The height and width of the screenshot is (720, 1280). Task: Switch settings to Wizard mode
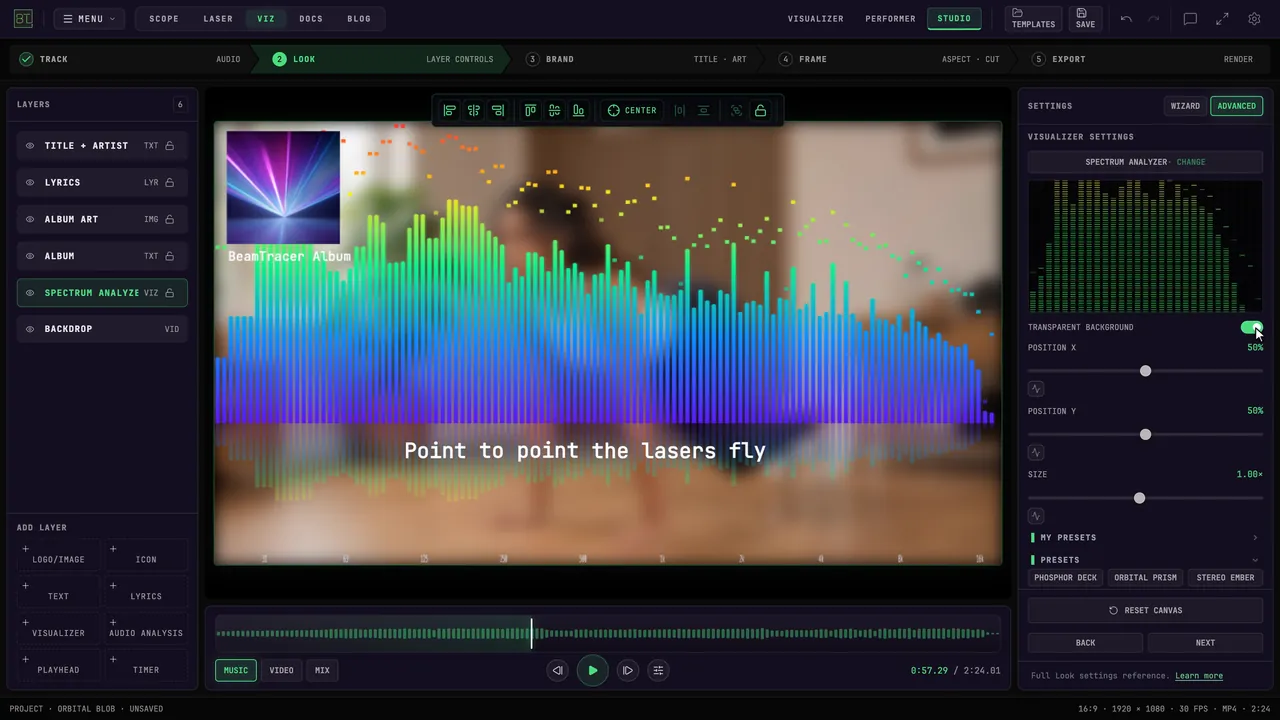pyautogui.click(x=1185, y=106)
